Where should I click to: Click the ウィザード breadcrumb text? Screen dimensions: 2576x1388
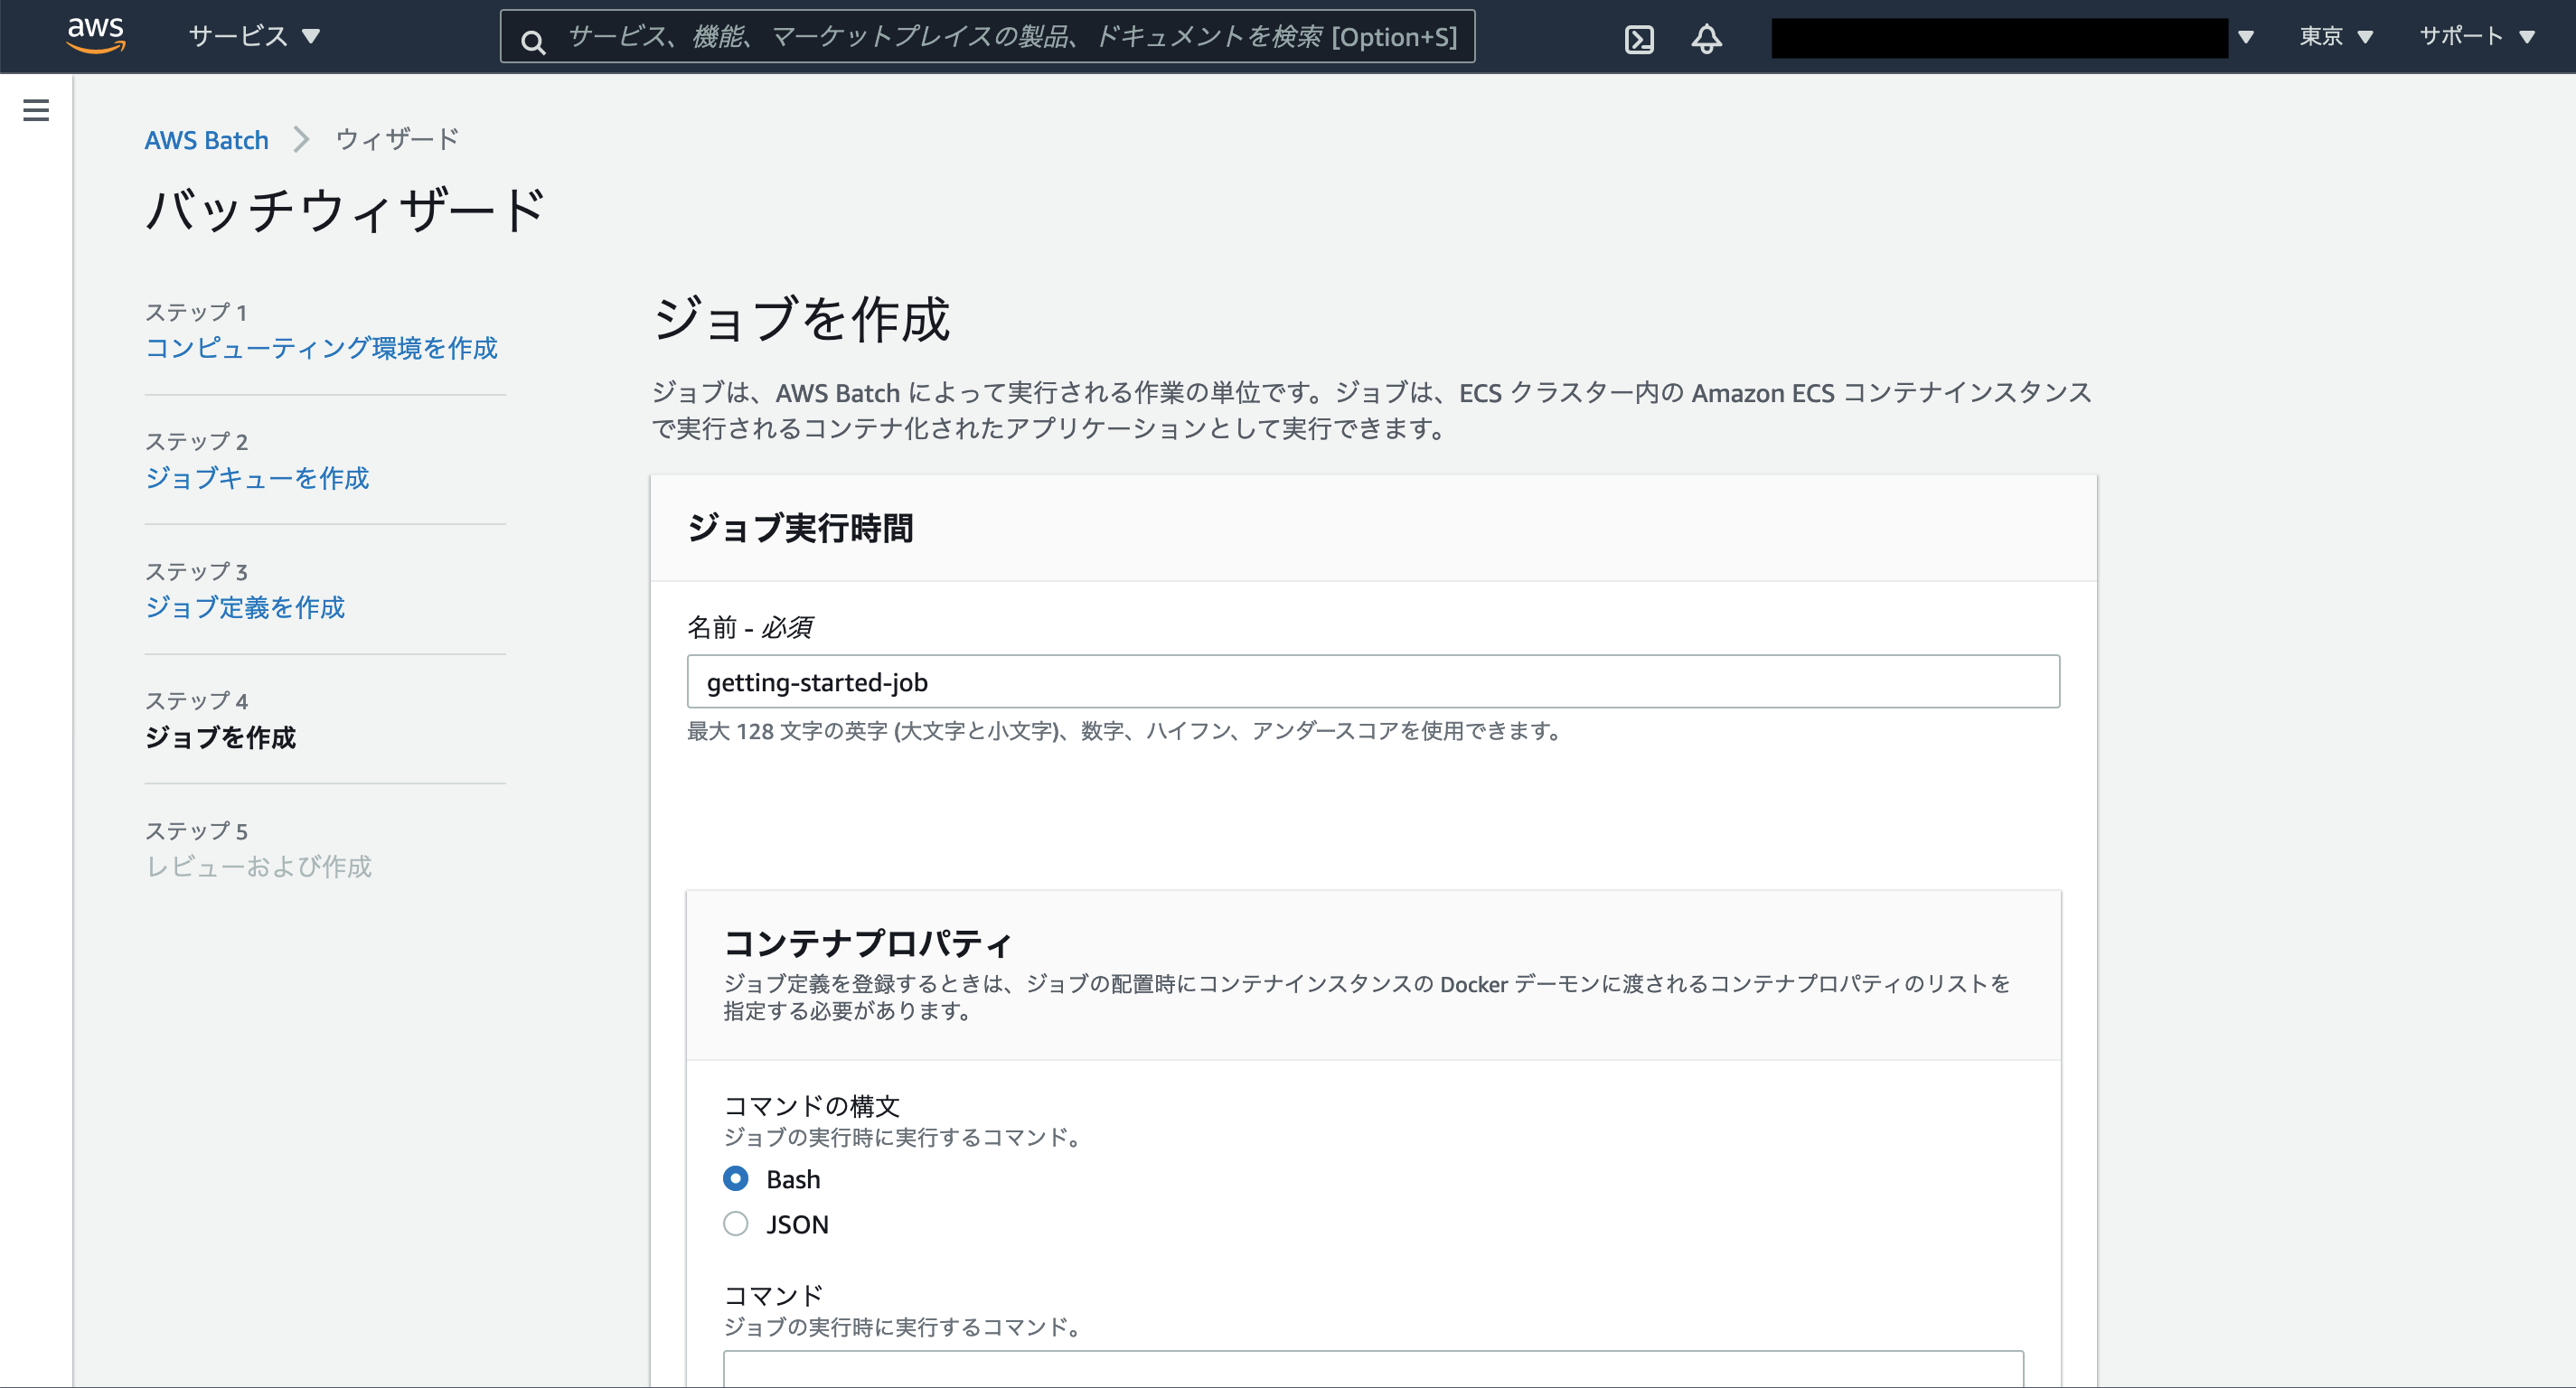(397, 139)
